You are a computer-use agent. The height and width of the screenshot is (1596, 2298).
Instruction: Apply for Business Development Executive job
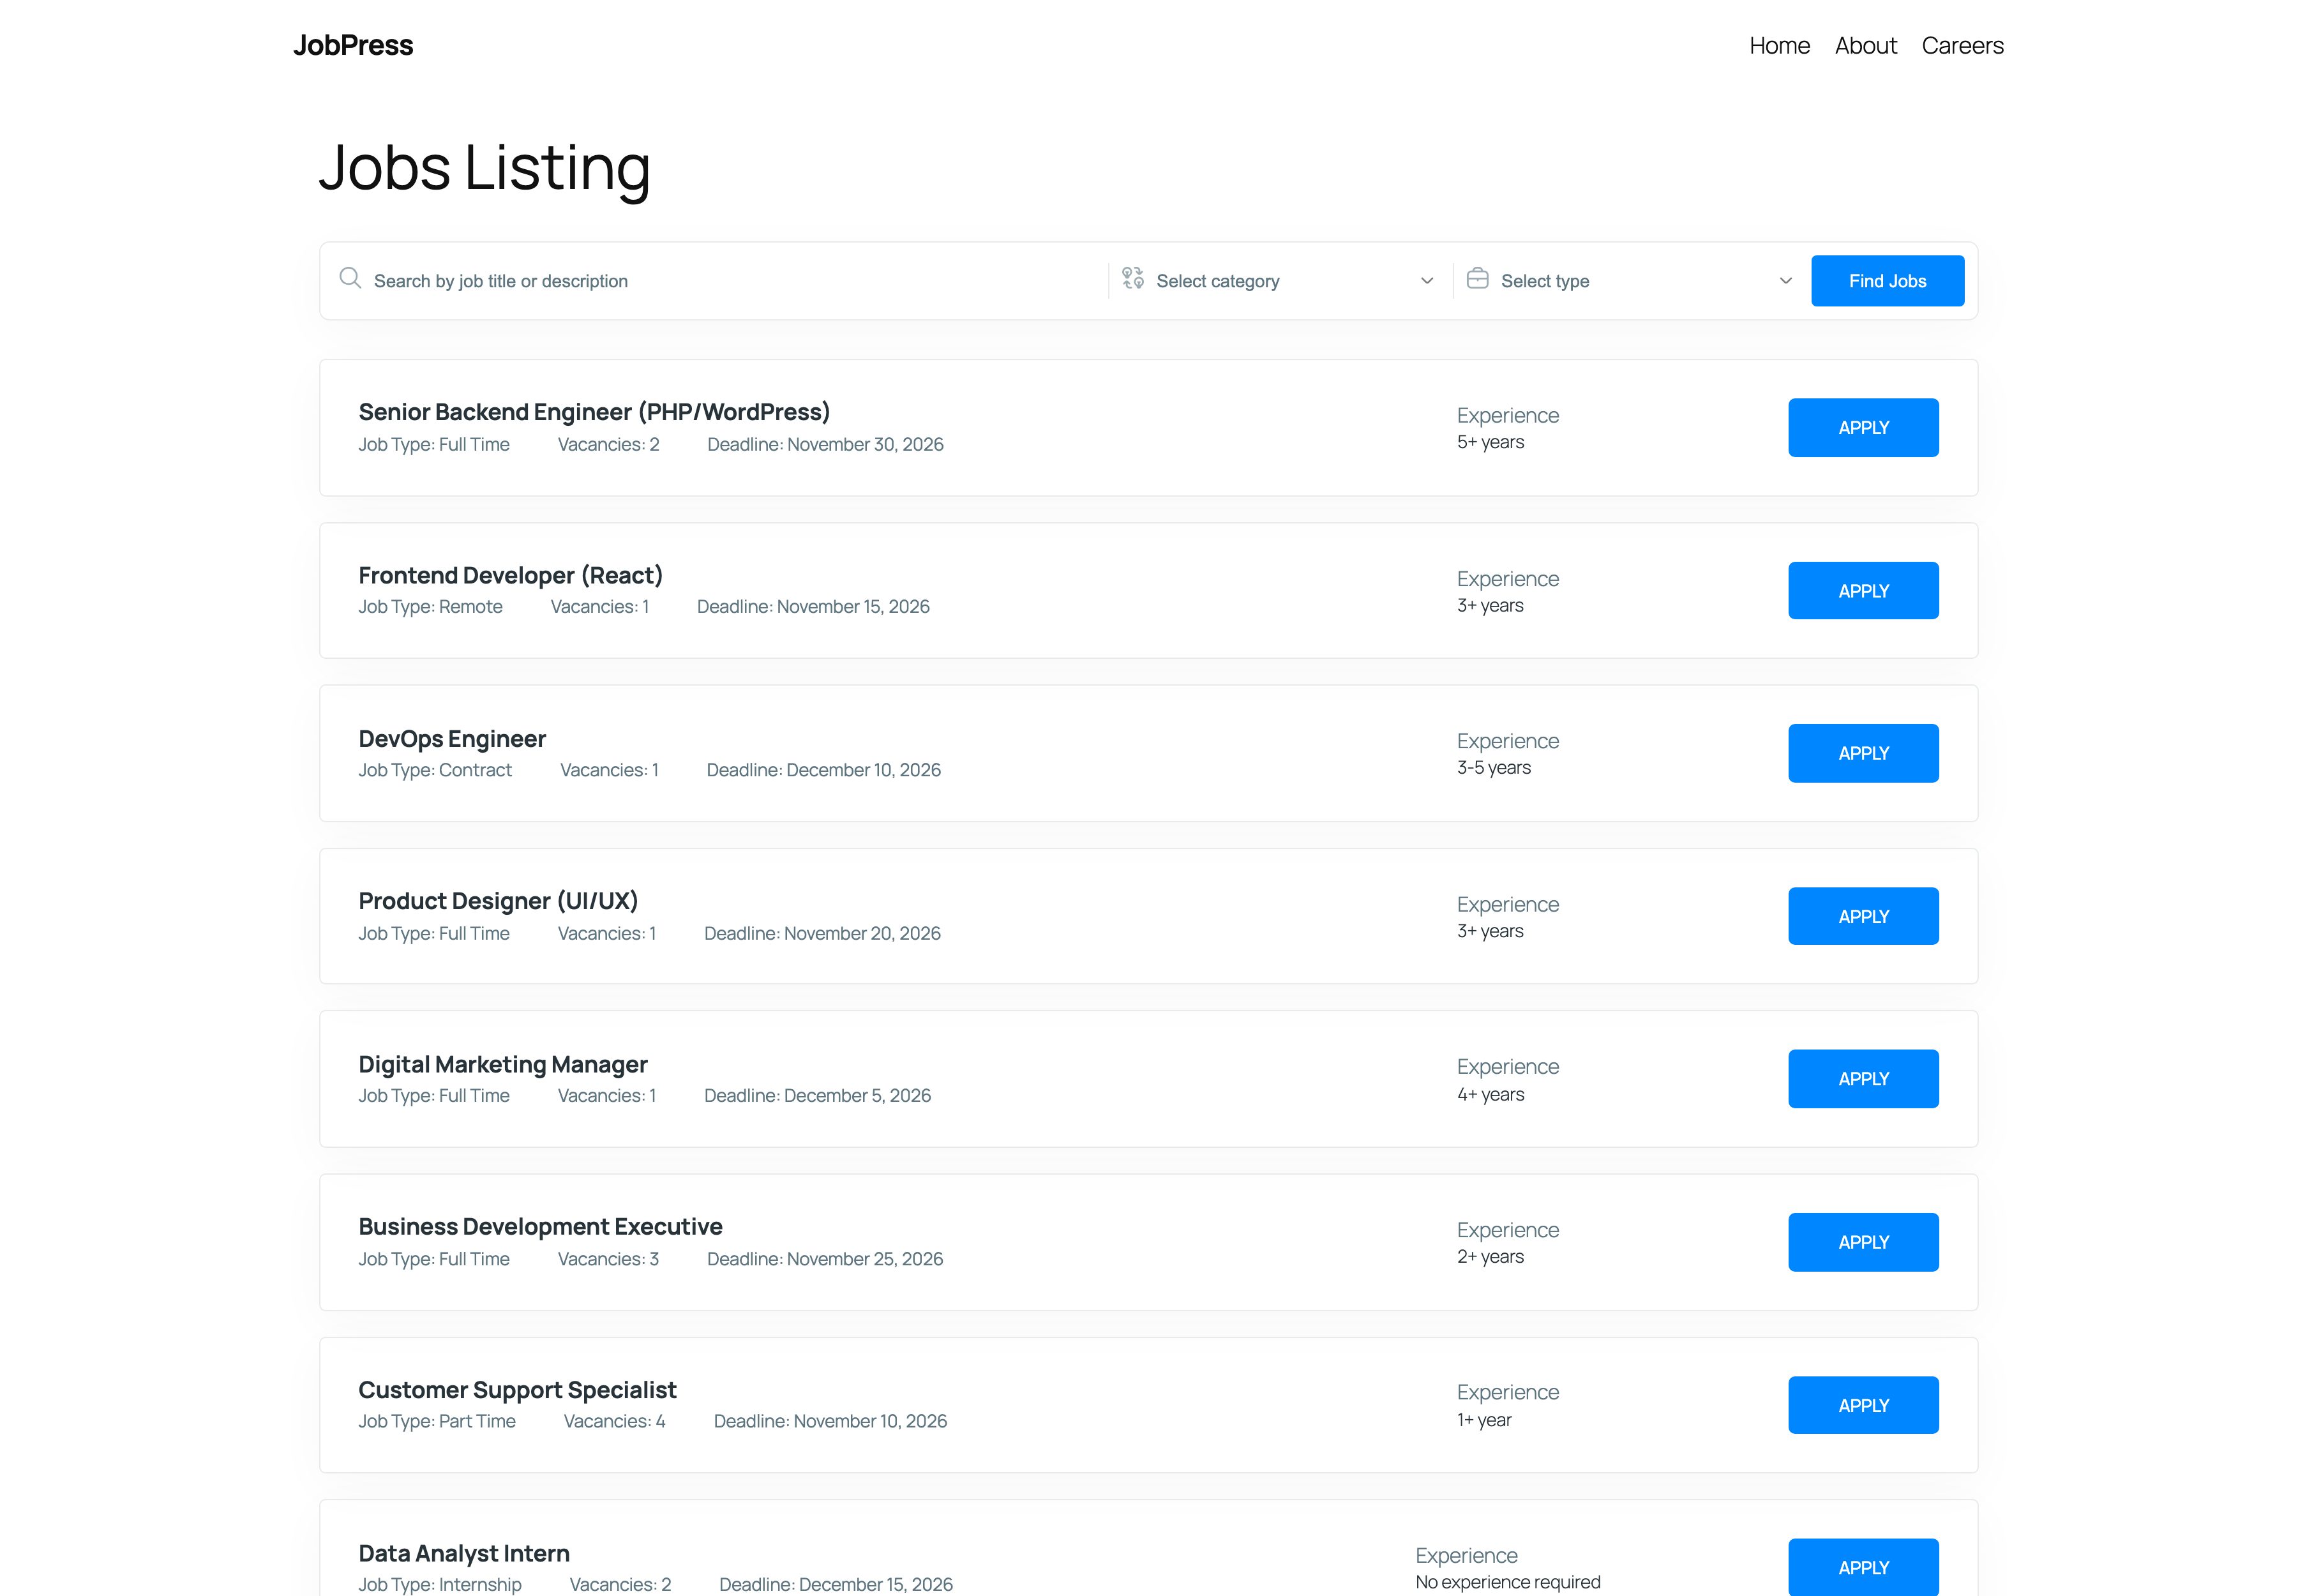(x=1863, y=1242)
